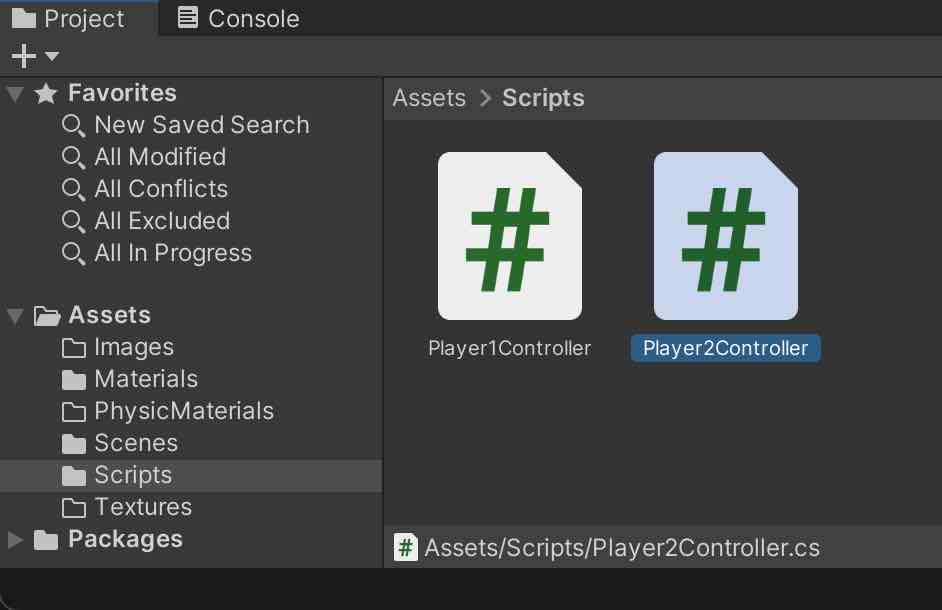The height and width of the screenshot is (610, 942).
Task: Click the Images folder icon
Action: pos(74,348)
